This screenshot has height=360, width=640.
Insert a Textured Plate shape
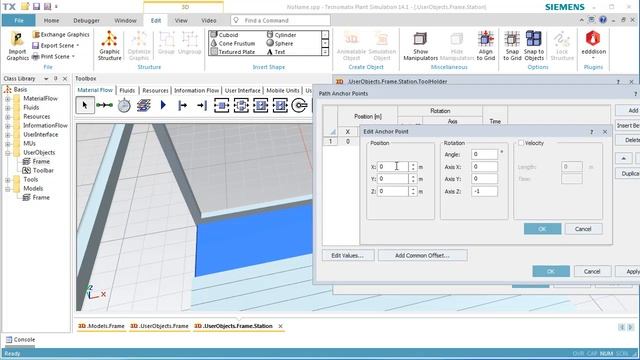click(233, 52)
